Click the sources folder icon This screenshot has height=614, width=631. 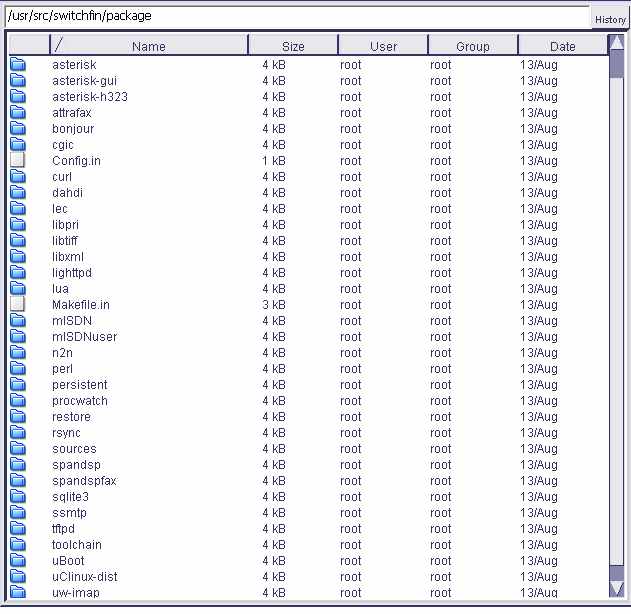(x=18, y=448)
